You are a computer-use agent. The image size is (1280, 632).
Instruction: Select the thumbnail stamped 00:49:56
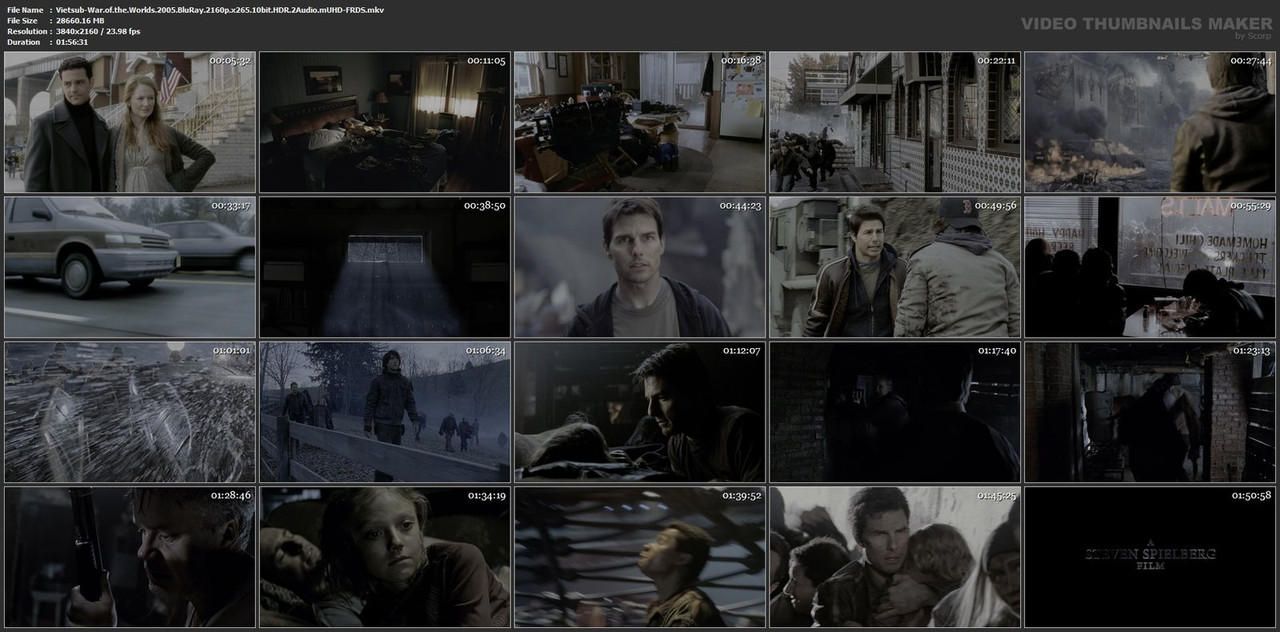pyautogui.click(x=895, y=267)
